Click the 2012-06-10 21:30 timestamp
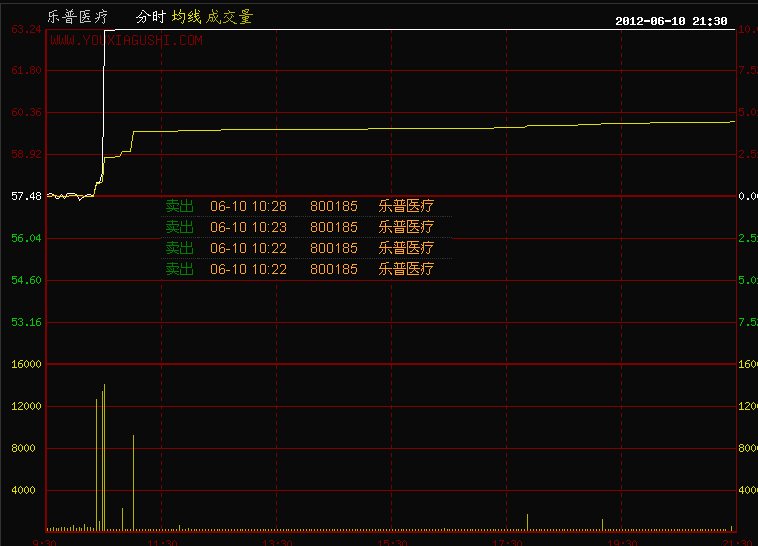Image resolution: width=758 pixels, height=546 pixels. (670, 20)
